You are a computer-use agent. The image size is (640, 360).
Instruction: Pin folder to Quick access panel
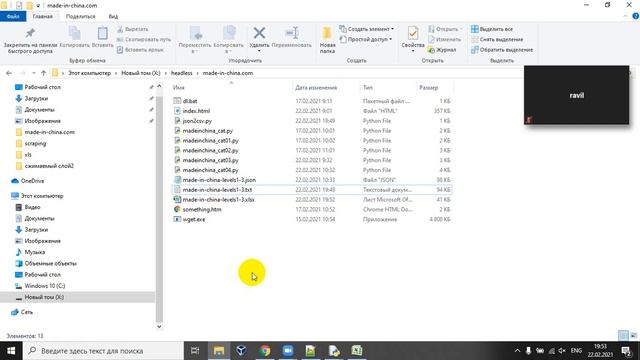point(30,40)
